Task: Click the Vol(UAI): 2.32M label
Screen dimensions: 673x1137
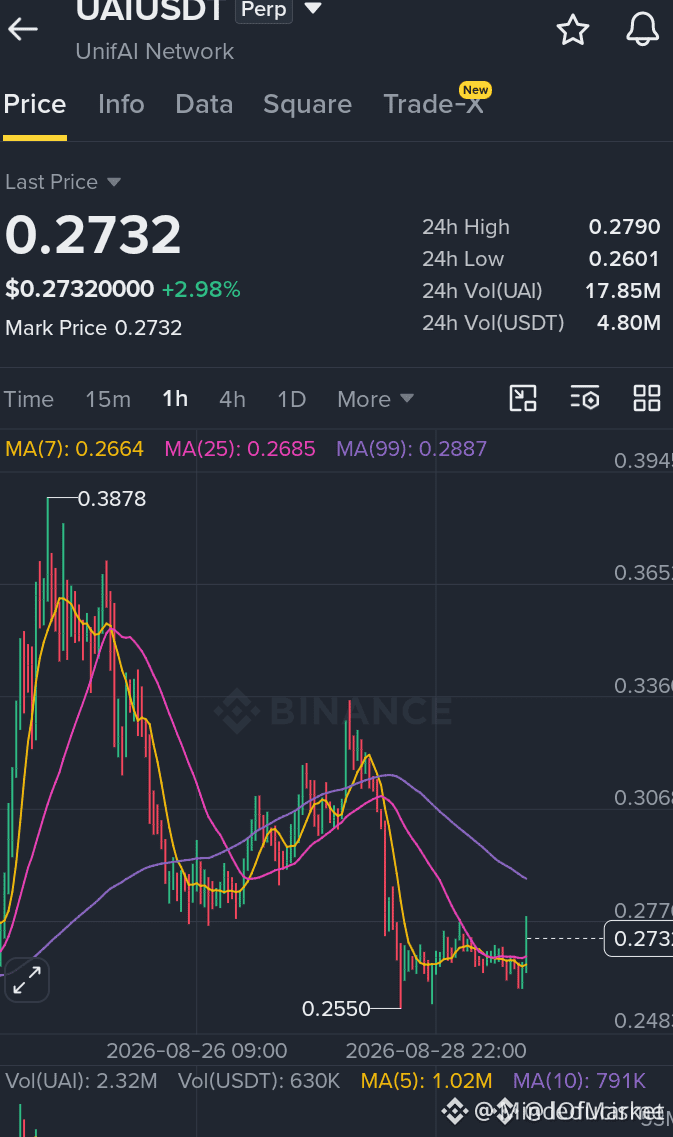Action: click(81, 1081)
